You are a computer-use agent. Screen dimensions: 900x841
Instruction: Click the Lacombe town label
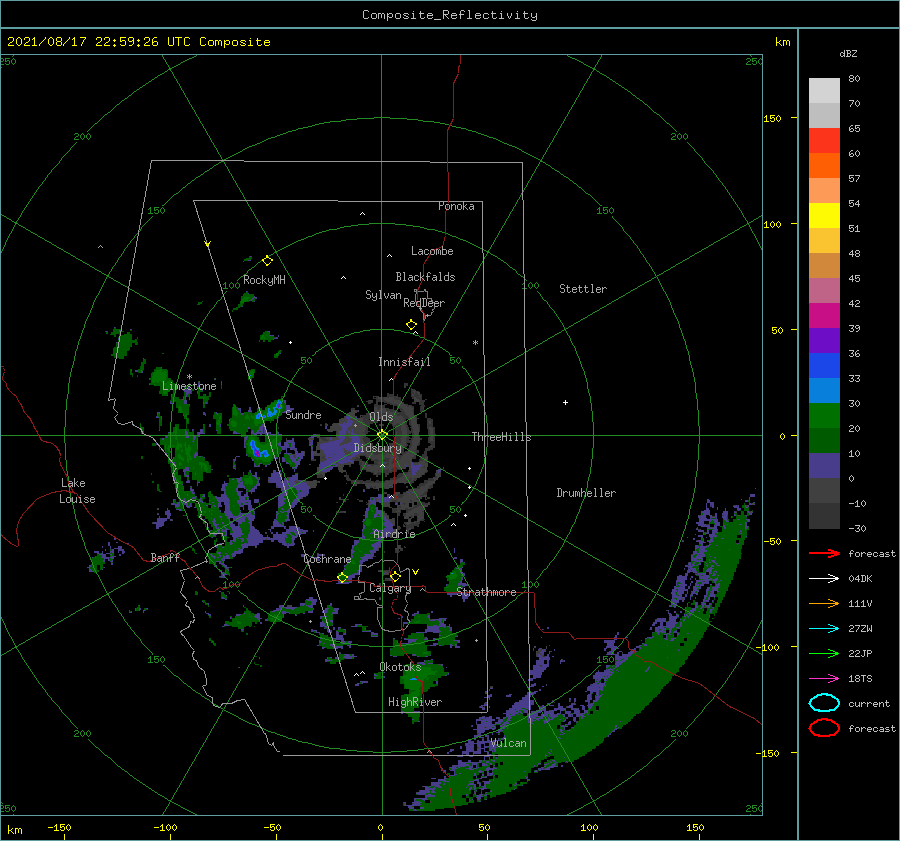[x=432, y=251]
